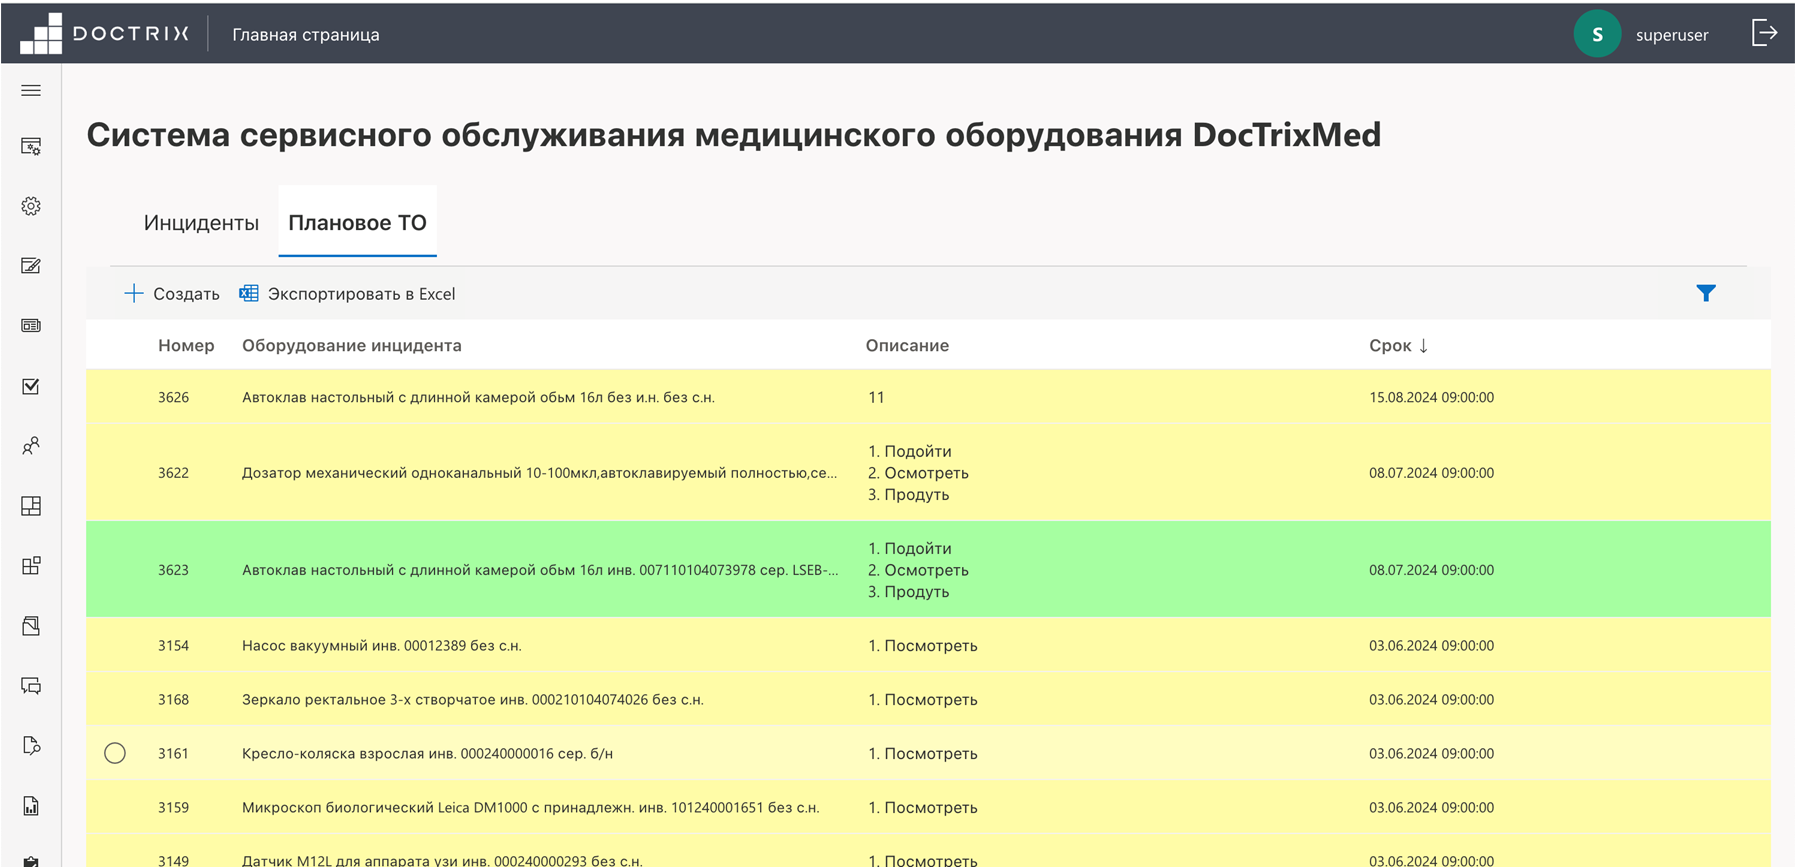The height and width of the screenshot is (868, 1796).
Task: Click the Оборудование инцидента column header
Action: pos(352,345)
